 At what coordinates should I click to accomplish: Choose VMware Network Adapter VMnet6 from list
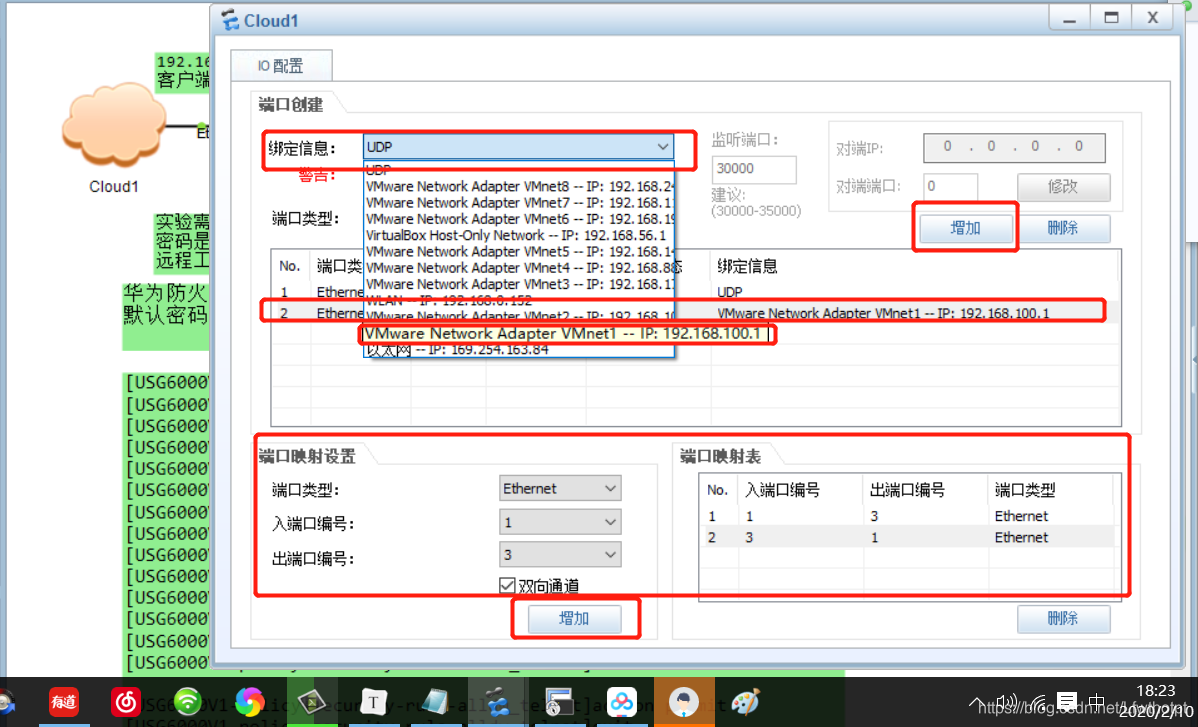pos(519,218)
